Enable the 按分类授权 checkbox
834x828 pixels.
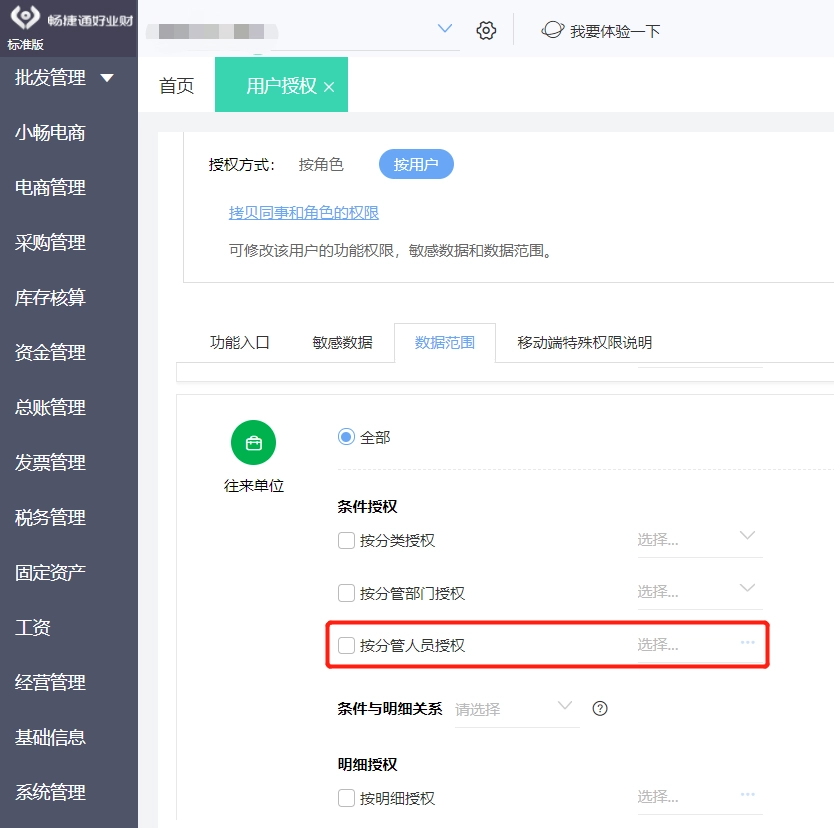[346, 540]
